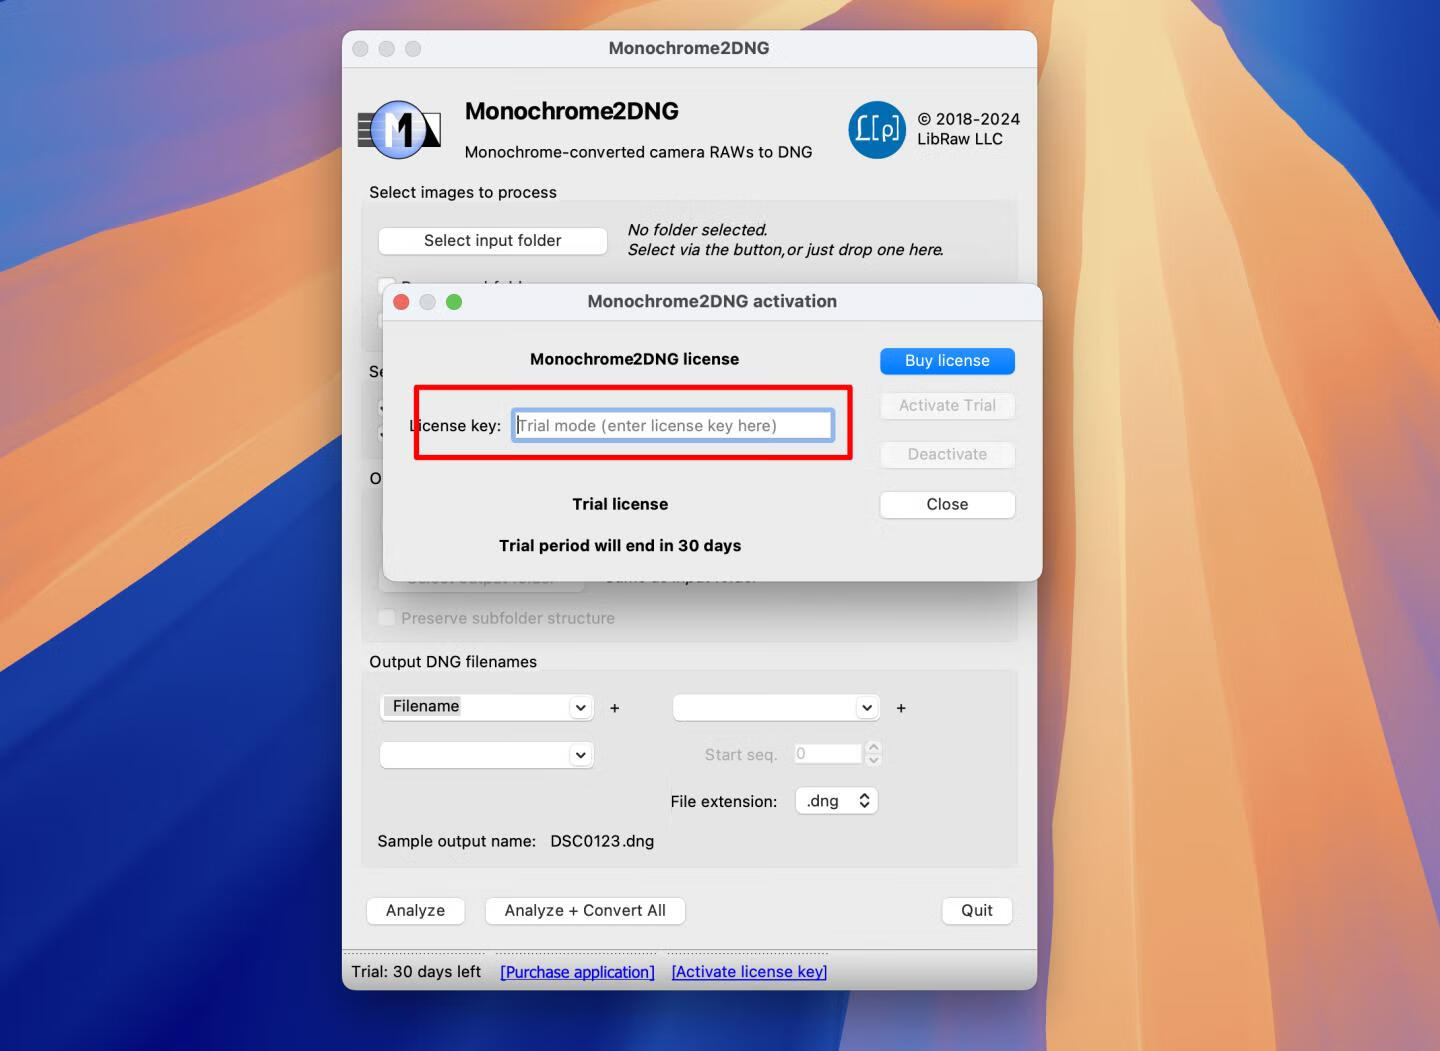Click the plus sign after Filename dropdown

click(615, 708)
